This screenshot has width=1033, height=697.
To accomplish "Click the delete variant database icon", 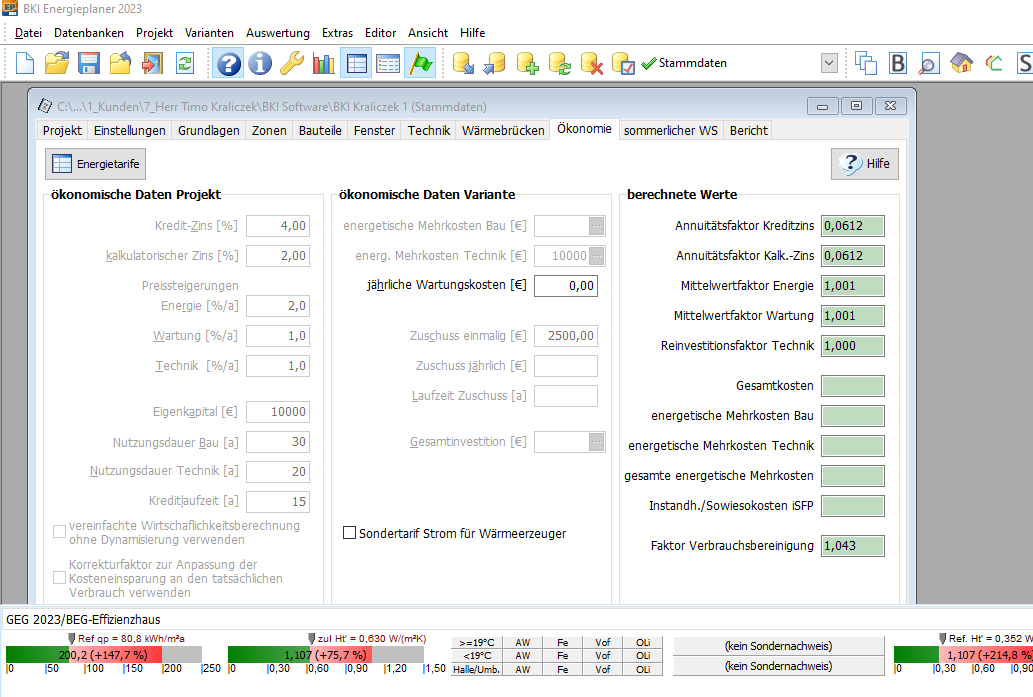I will point(592,64).
